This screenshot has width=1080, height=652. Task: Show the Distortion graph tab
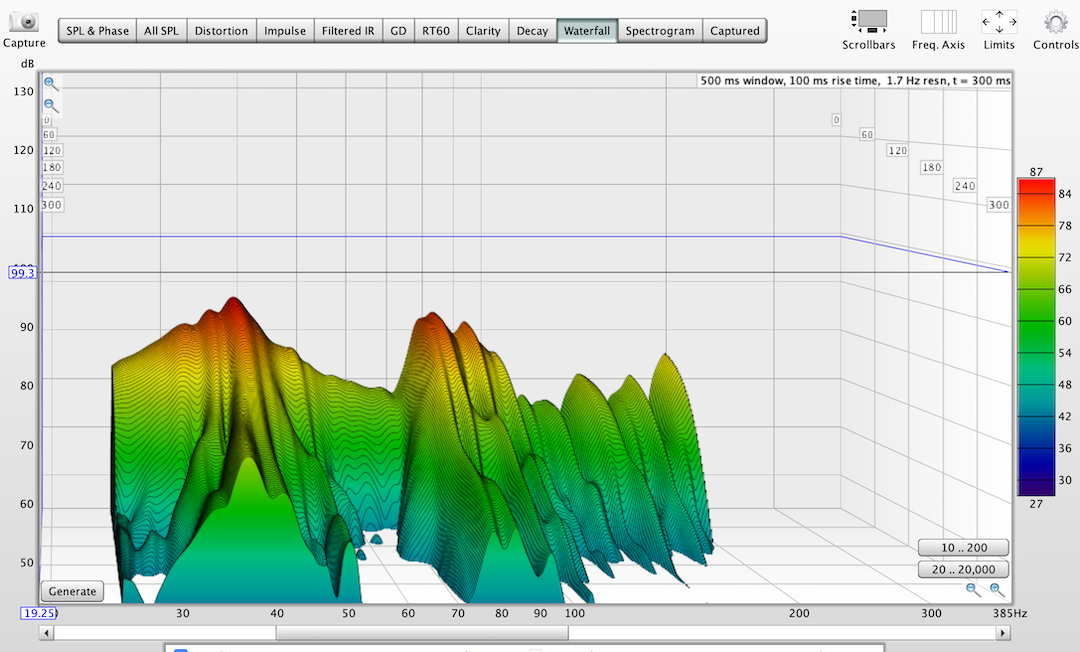(x=221, y=31)
